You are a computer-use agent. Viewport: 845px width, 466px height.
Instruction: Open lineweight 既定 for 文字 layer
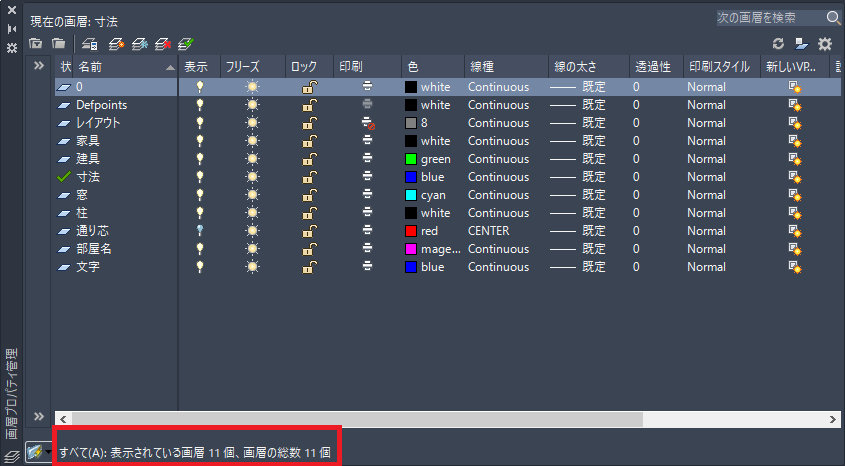click(x=578, y=267)
